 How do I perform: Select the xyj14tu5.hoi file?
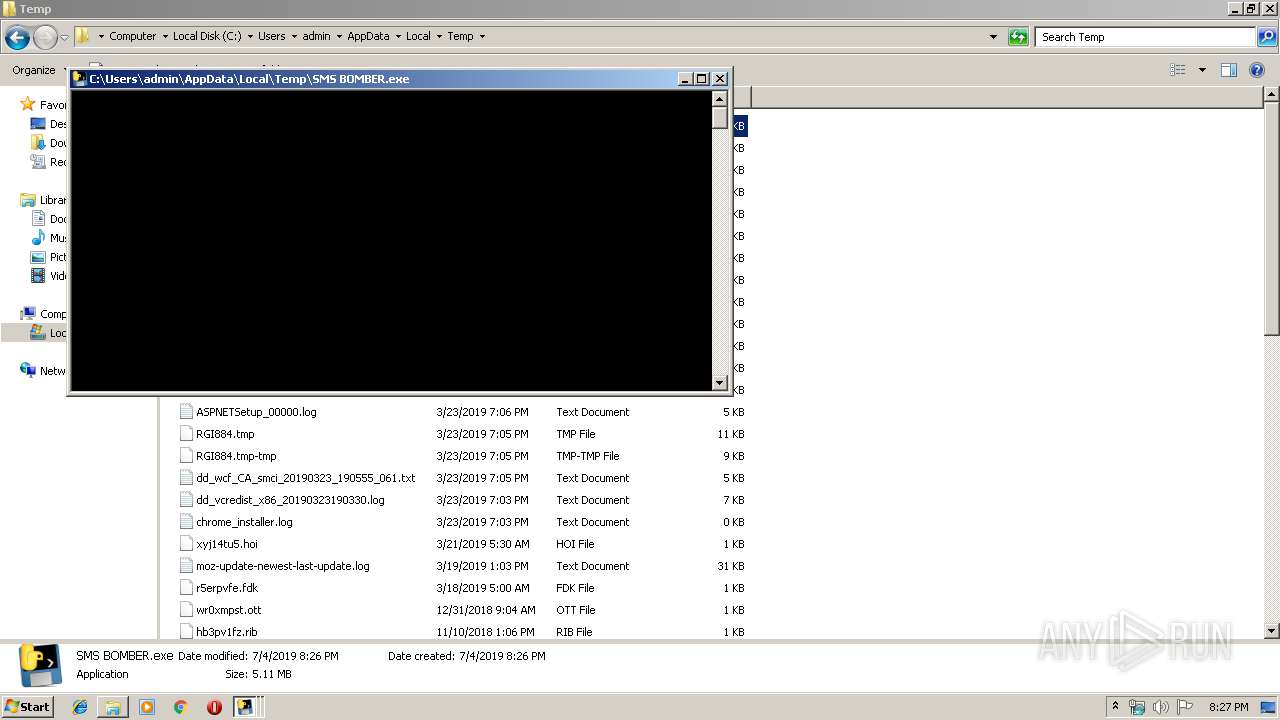pos(227,544)
